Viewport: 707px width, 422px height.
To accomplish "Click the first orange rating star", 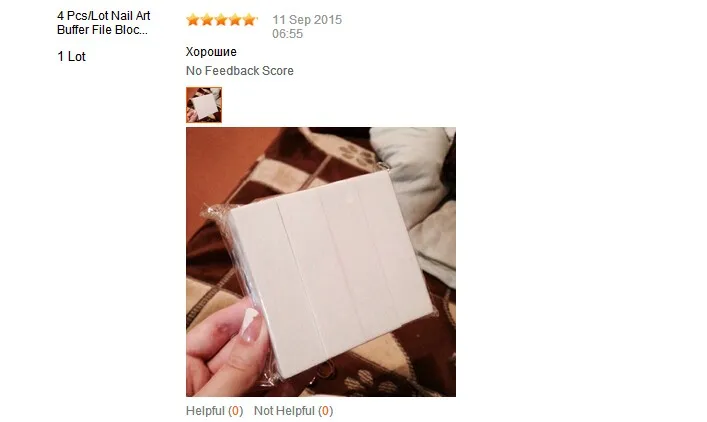I will click(193, 20).
